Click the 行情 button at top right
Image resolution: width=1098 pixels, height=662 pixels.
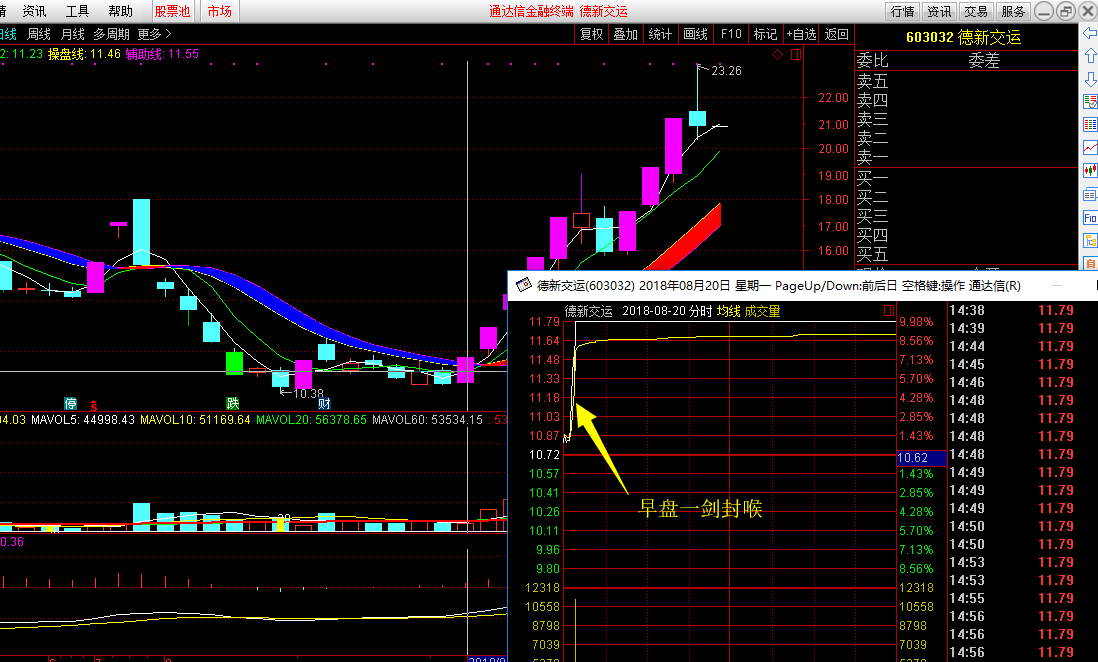pos(903,11)
